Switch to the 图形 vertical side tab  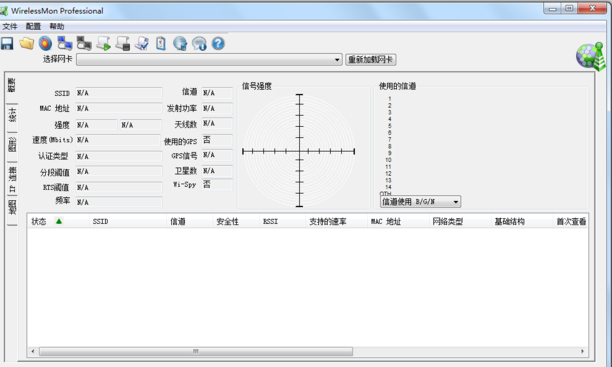click(12, 144)
